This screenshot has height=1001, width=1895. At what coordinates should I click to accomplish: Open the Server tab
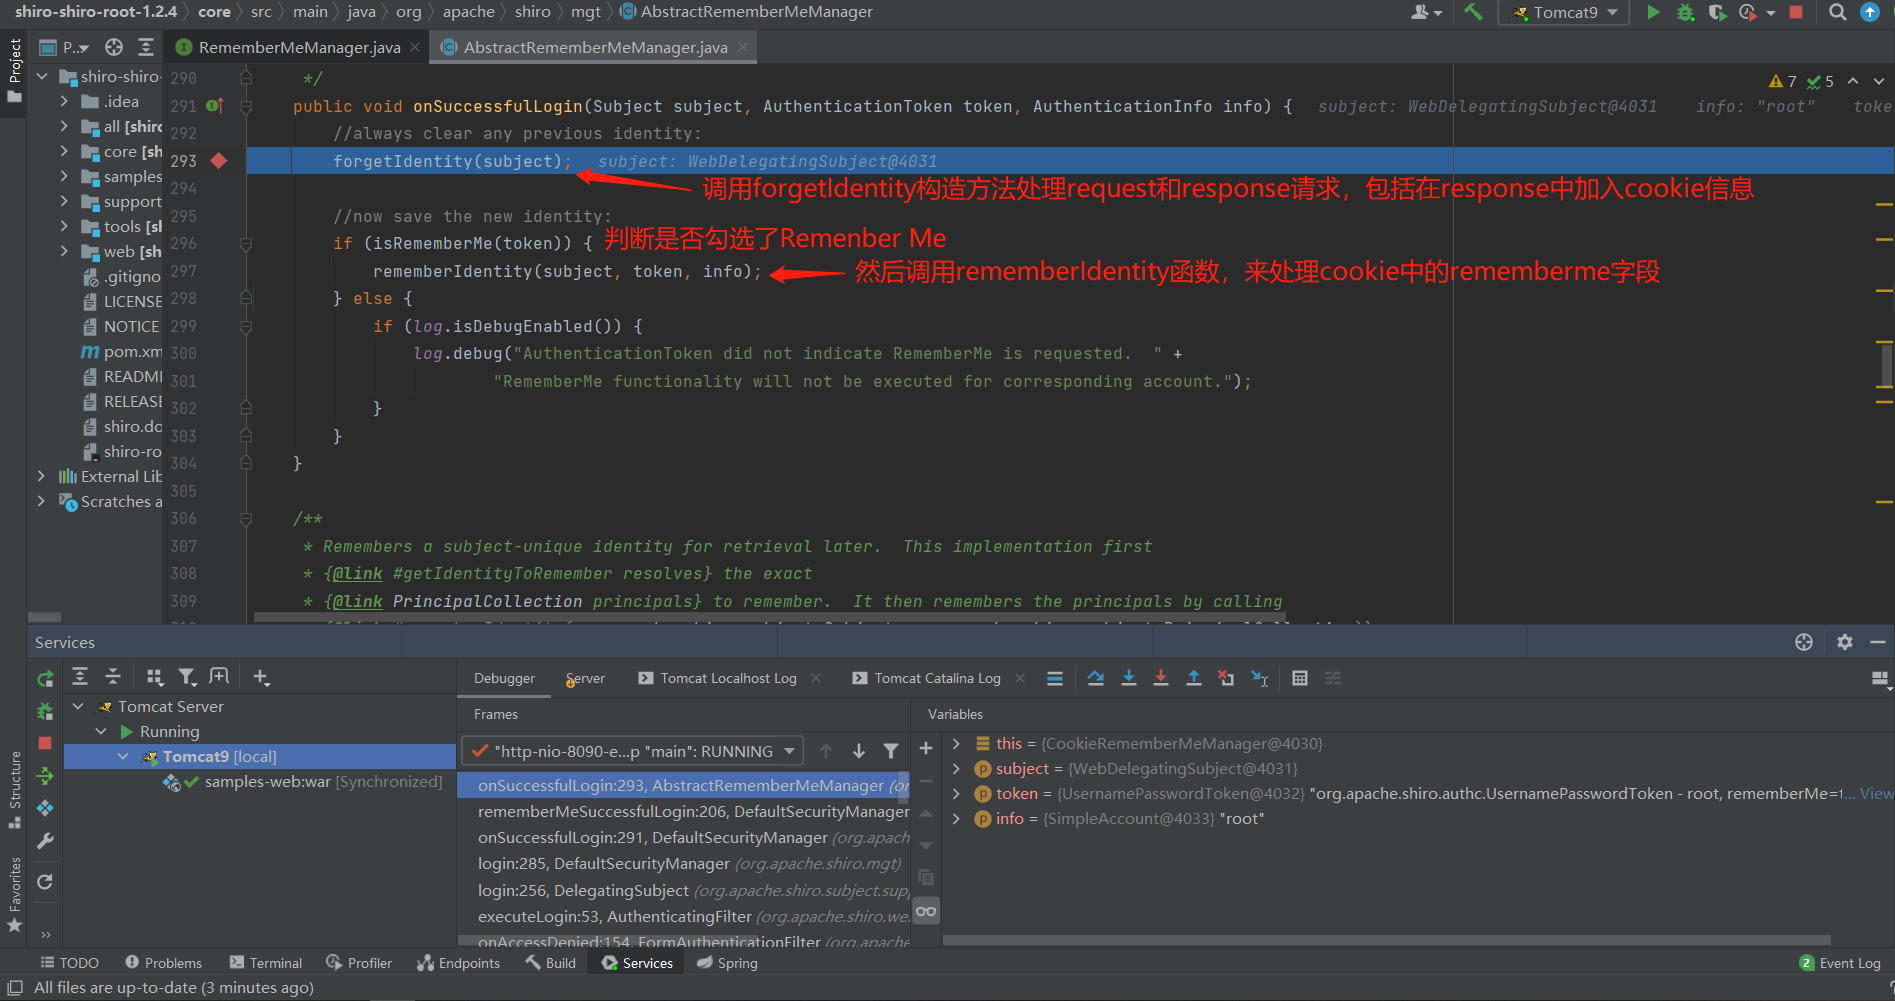point(585,678)
